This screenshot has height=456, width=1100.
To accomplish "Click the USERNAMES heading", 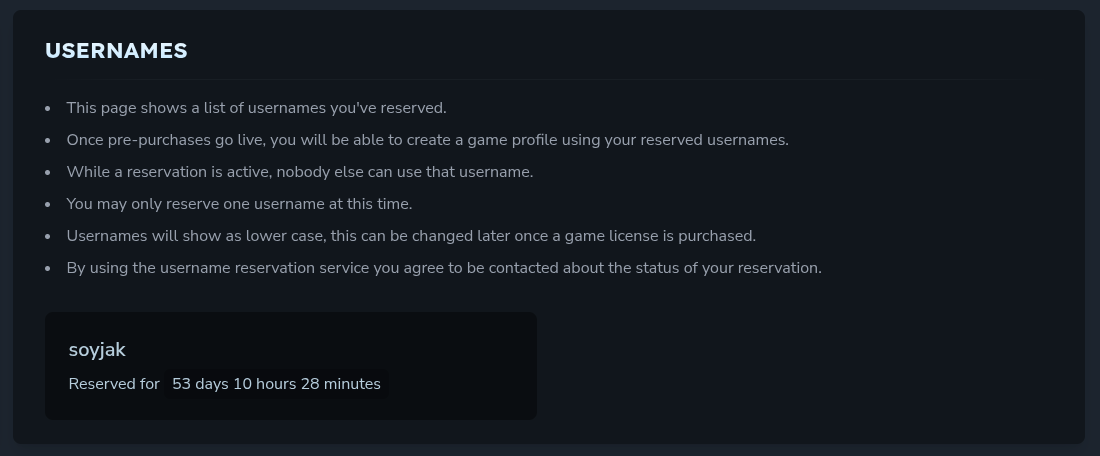I will pos(116,51).
